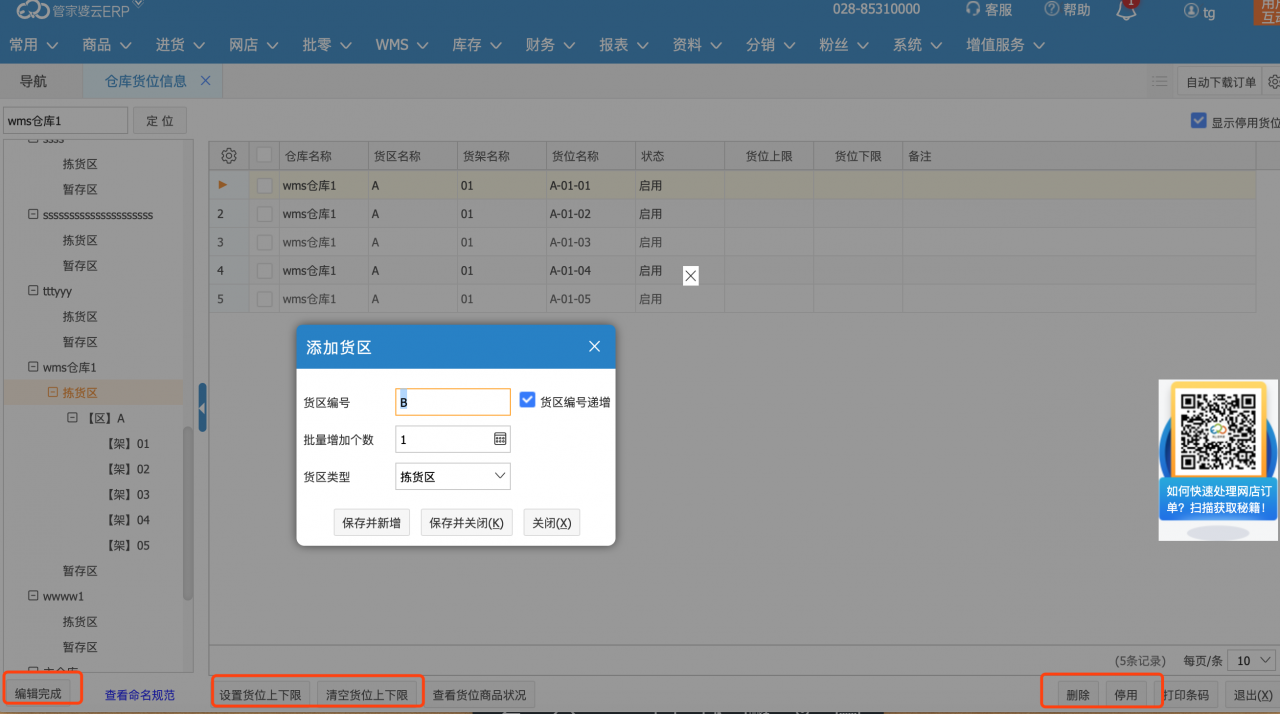The width and height of the screenshot is (1280, 714).
Task: Open the 查看命名规范 link
Action: click(140, 695)
